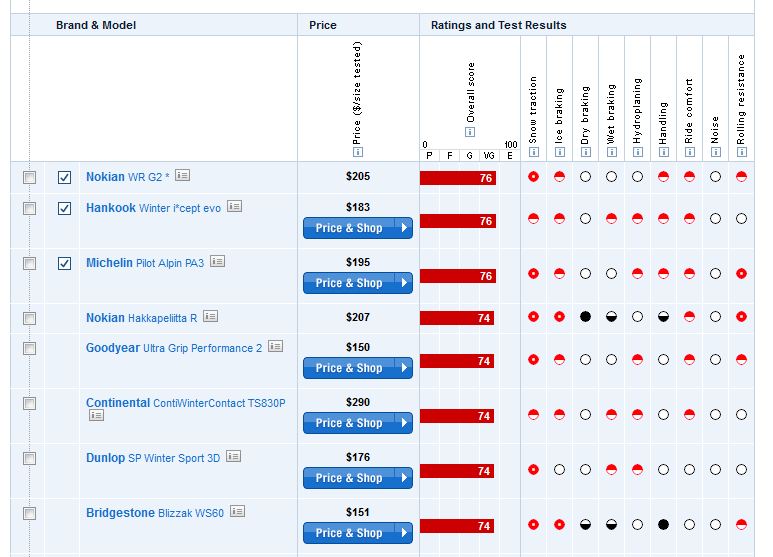Open info icon under Snow traction header
The image size is (773, 557).
(x=533, y=152)
